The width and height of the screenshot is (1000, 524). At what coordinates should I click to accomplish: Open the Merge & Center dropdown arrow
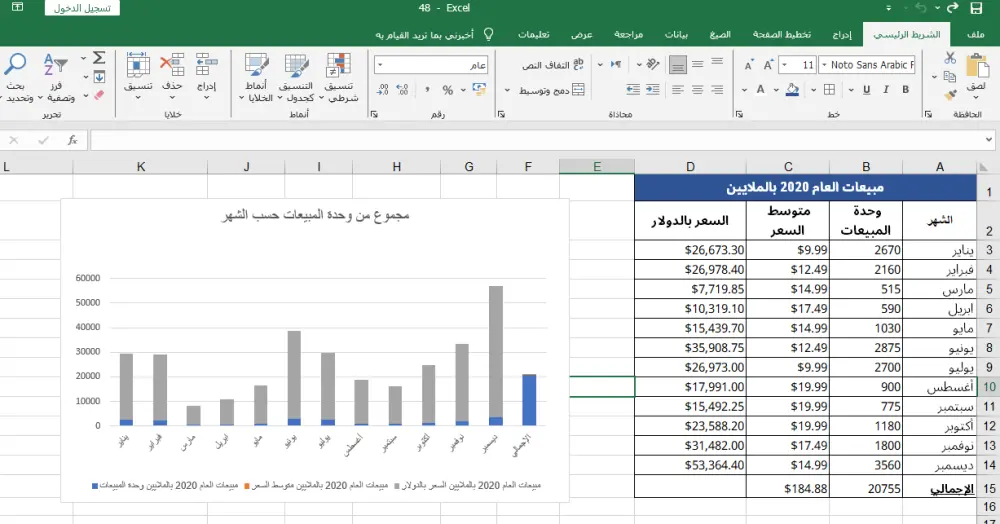tap(508, 91)
